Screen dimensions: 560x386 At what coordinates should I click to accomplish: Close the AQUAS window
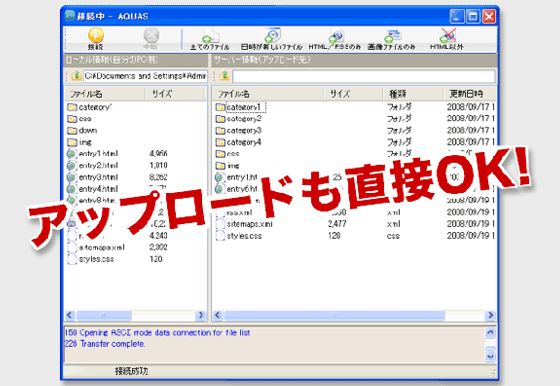pyautogui.click(x=489, y=16)
